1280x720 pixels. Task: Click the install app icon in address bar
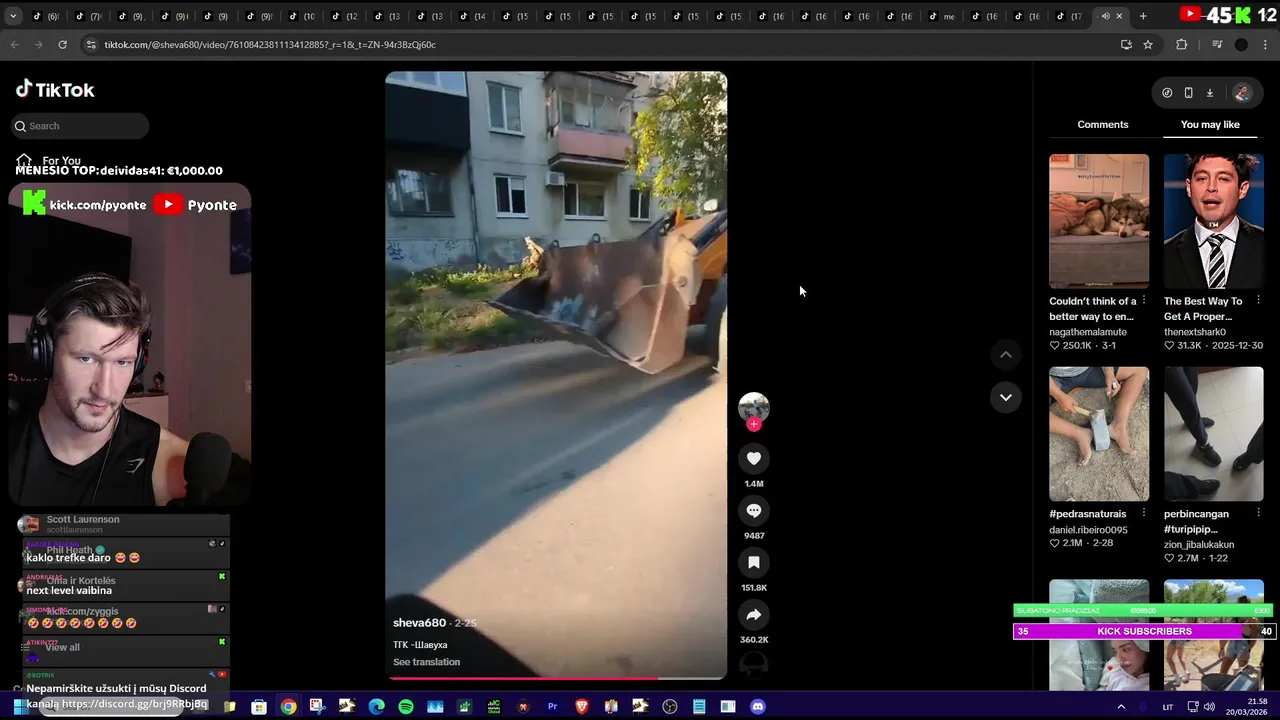1126,44
